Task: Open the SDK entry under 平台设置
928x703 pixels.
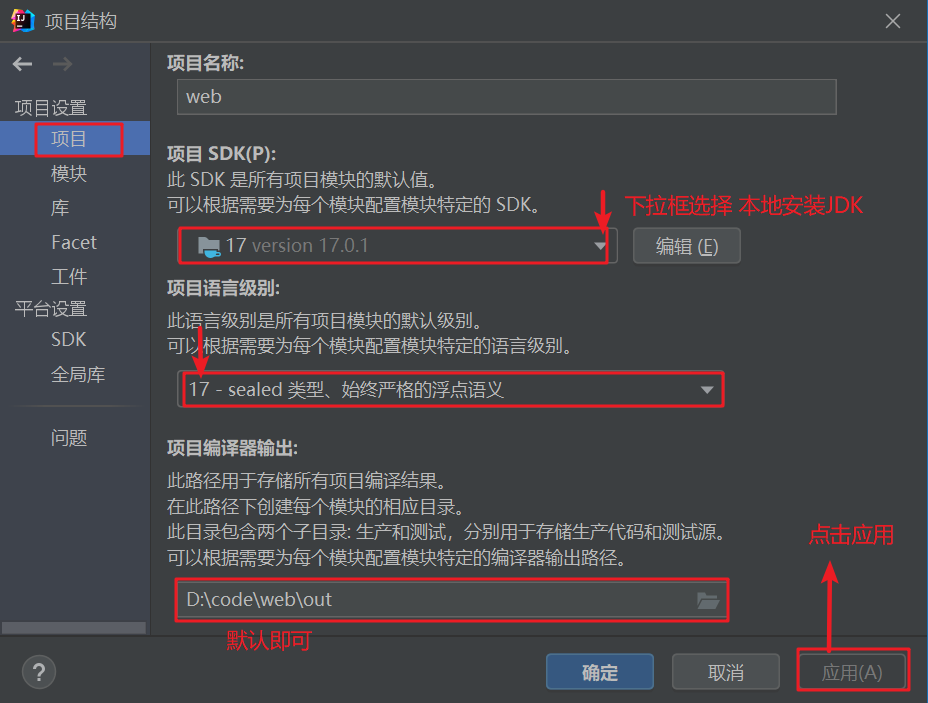Action: pyautogui.click(x=68, y=340)
